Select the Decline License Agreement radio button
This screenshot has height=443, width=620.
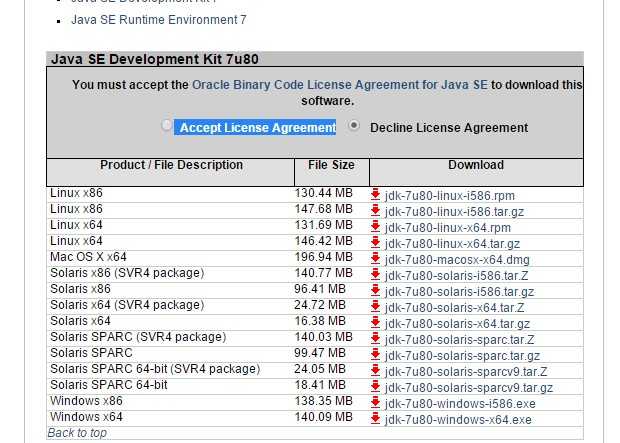pos(353,125)
